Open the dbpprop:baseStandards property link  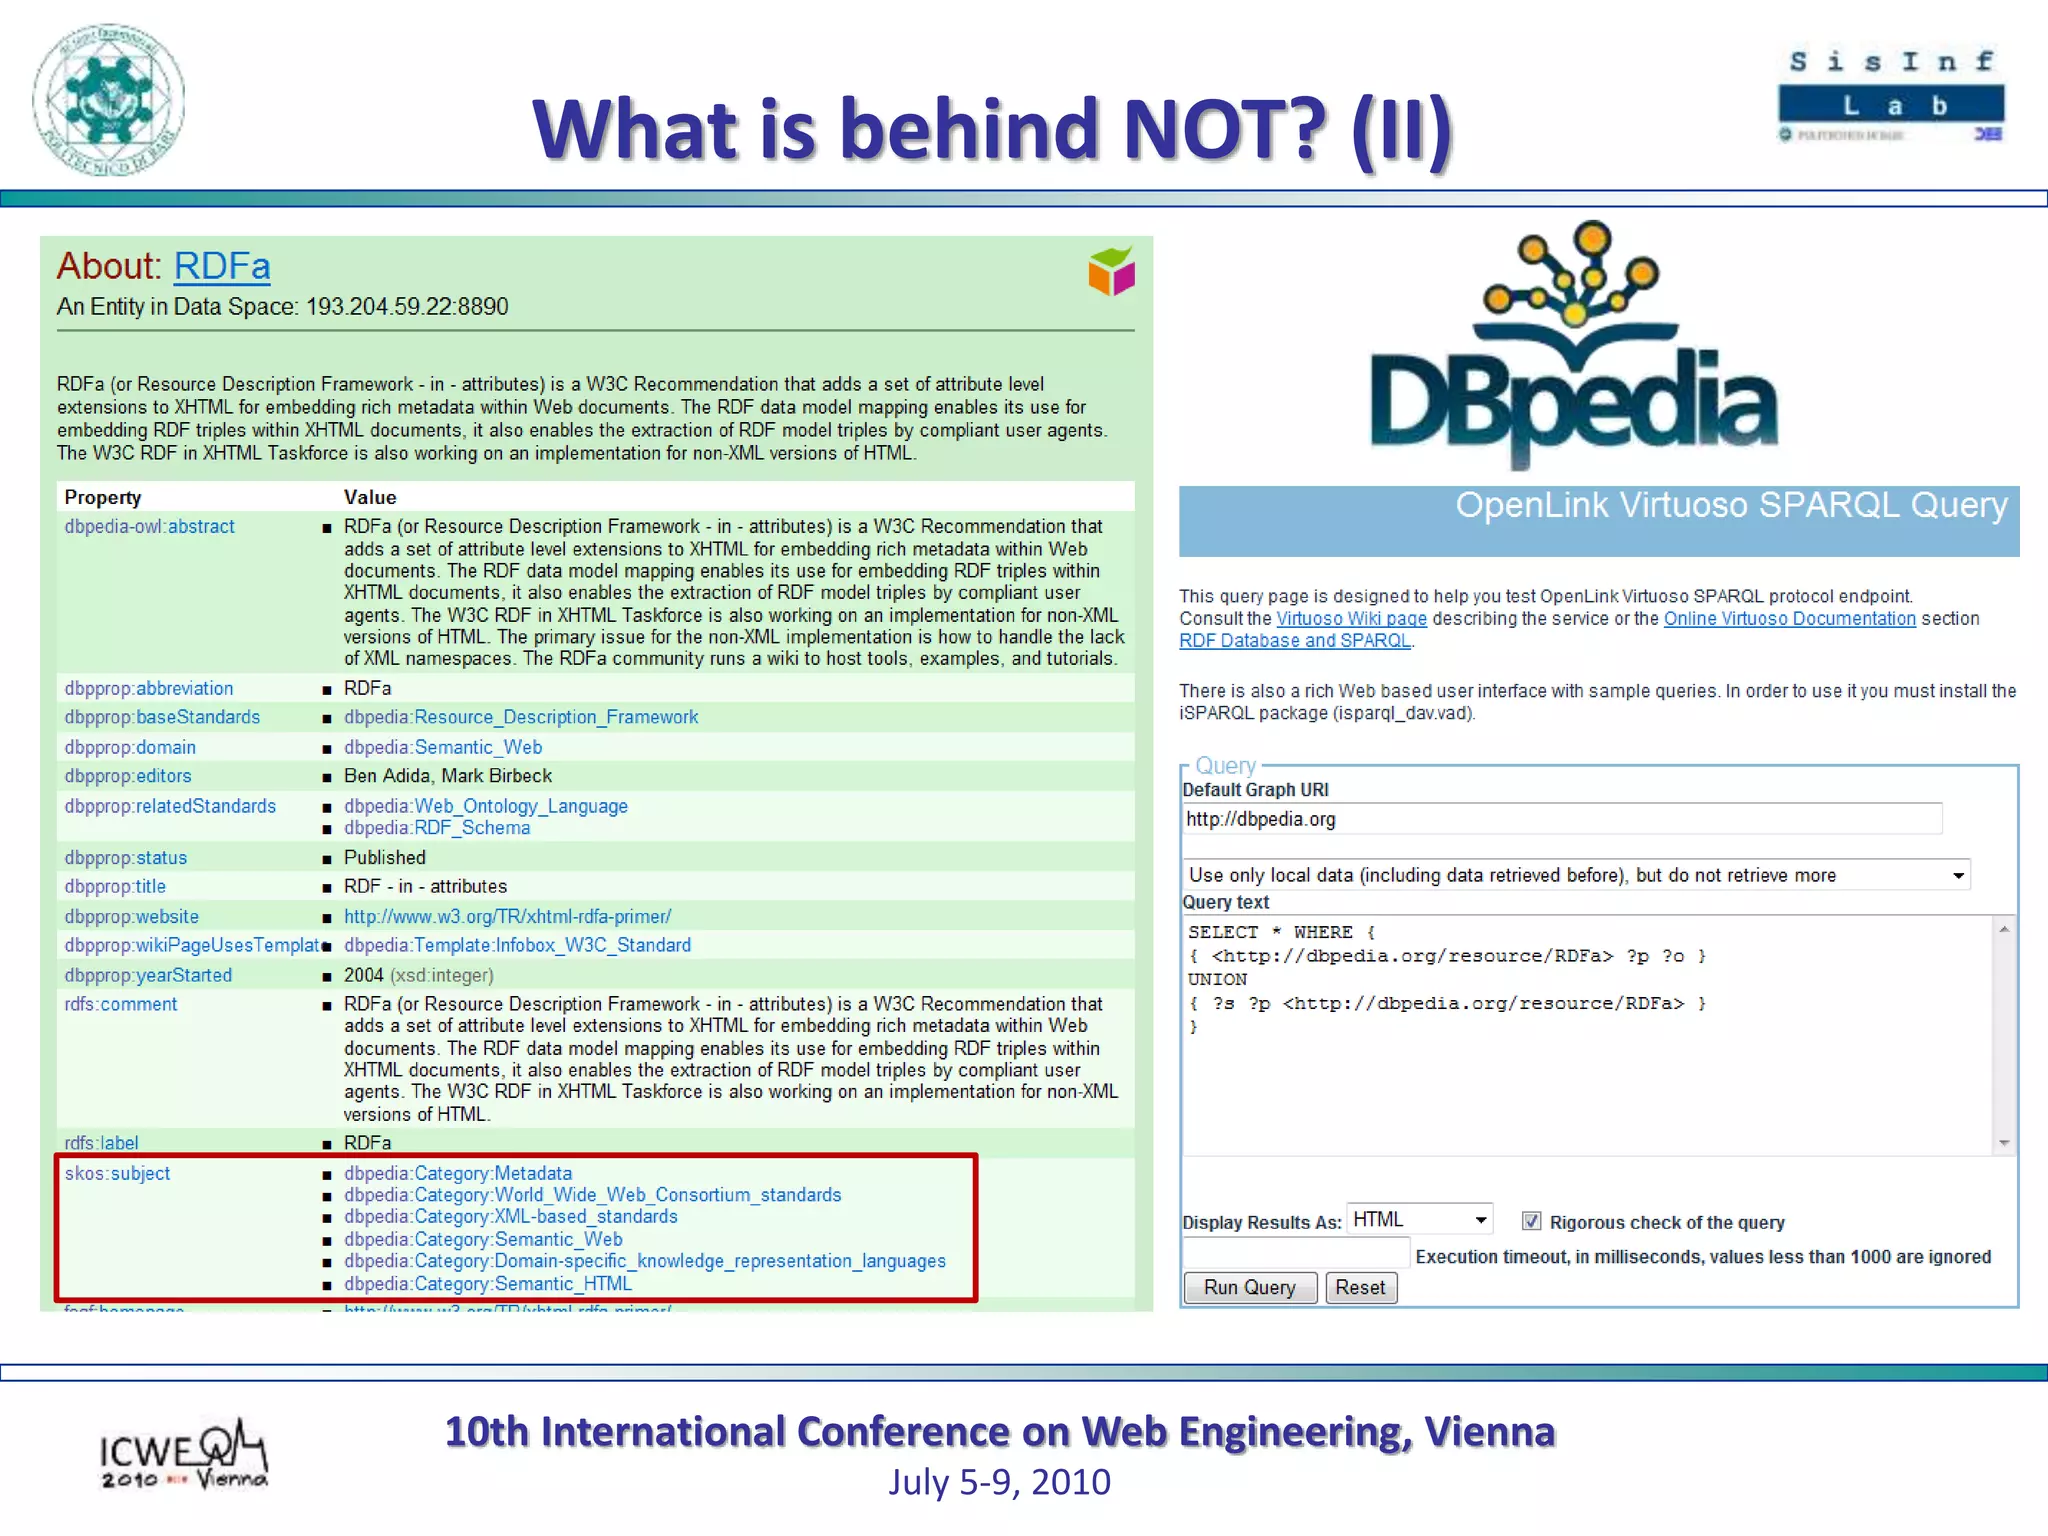coord(162,718)
